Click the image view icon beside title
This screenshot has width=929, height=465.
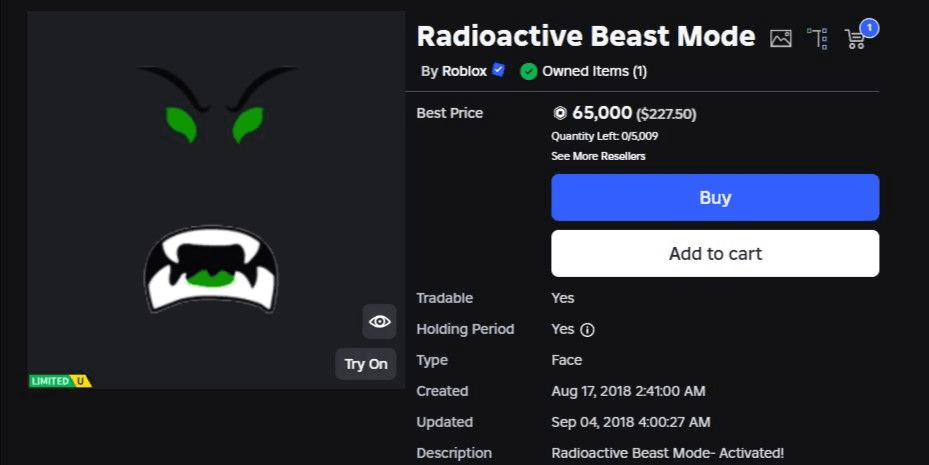[781, 39]
